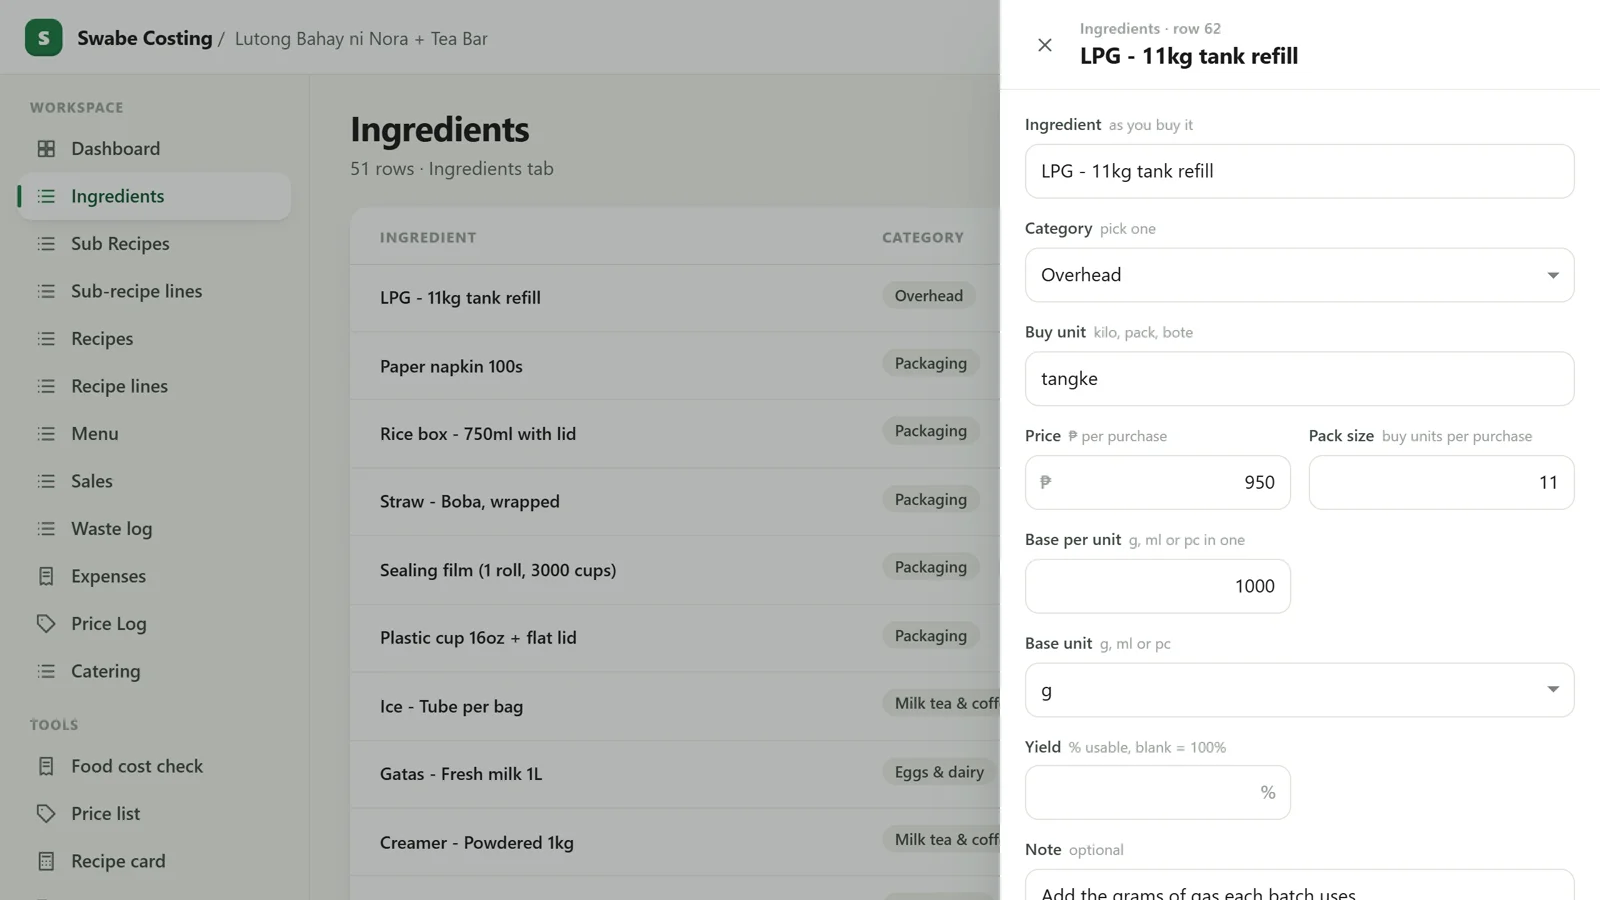The height and width of the screenshot is (900, 1600).
Task: Select the Rice box - 750ml with lid row
Action: (675, 434)
